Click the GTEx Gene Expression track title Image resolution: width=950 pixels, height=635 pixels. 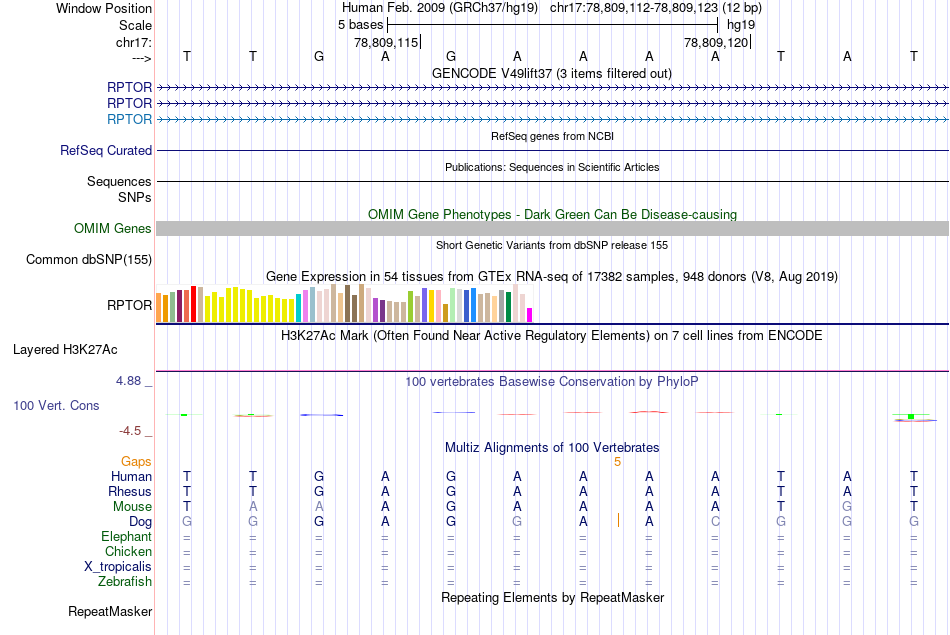click(x=551, y=277)
